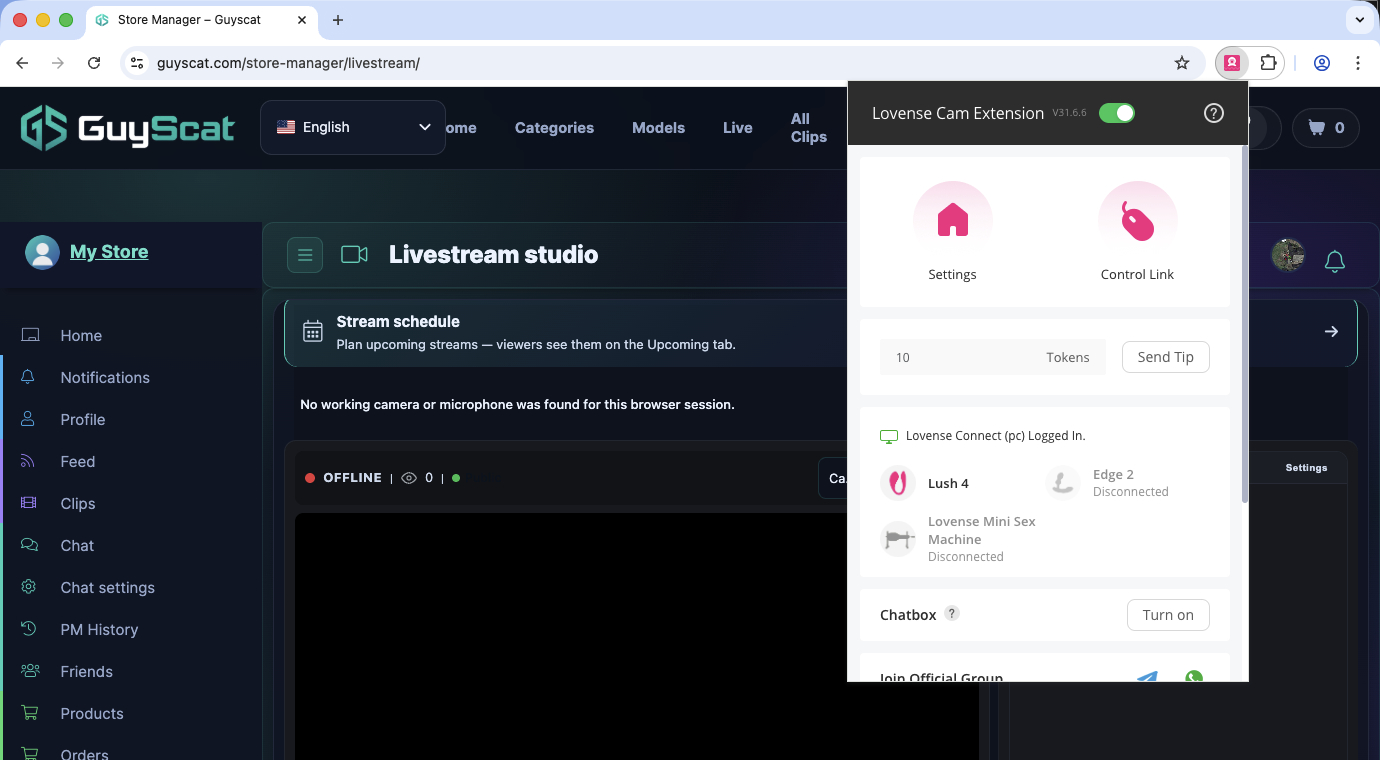
Task: Go to Home in sidebar
Action: pyautogui.click(x=81, y=336)
